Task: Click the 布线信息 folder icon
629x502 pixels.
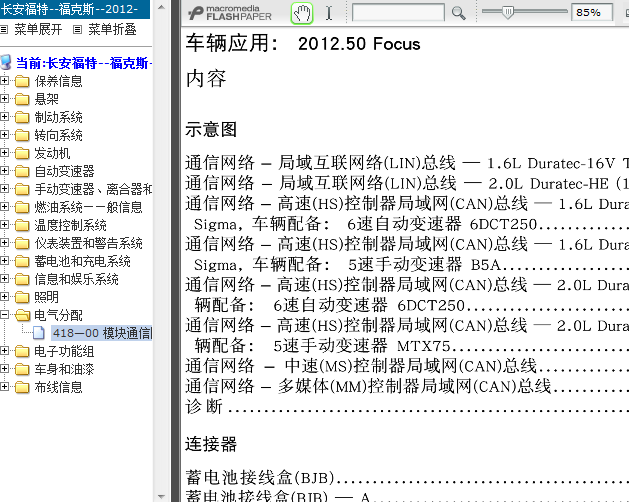Action: tap(22, 387)
